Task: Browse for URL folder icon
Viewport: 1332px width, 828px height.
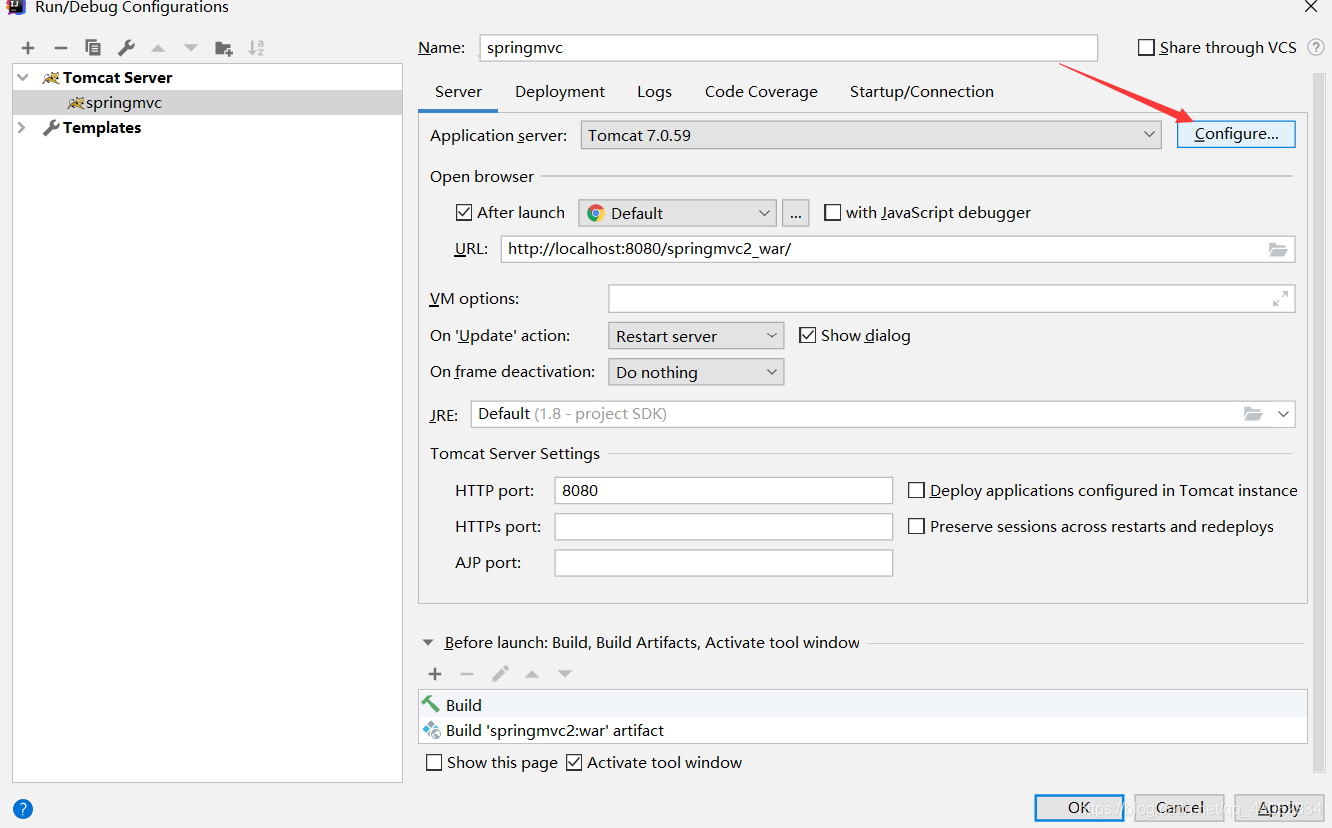Action: 1278,249
